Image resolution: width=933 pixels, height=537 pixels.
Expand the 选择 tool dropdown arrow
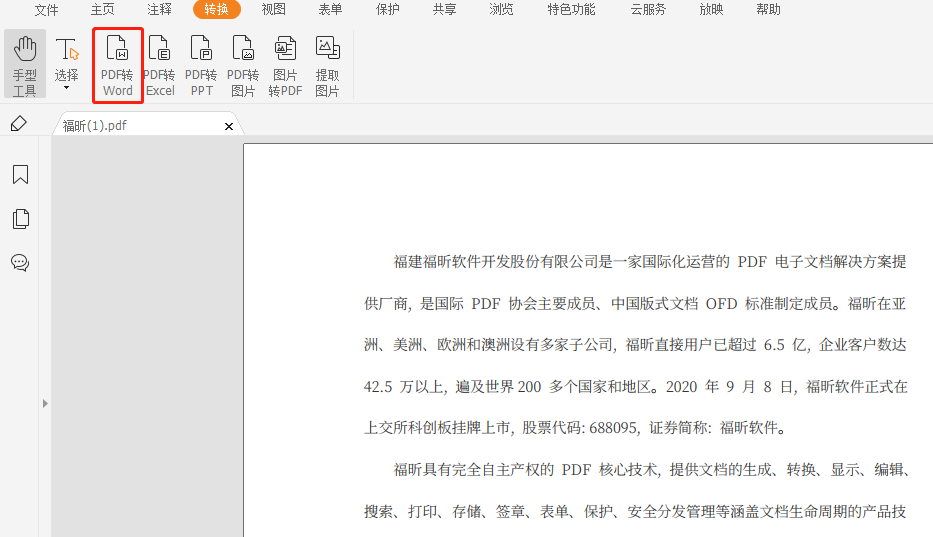(67, 89)
